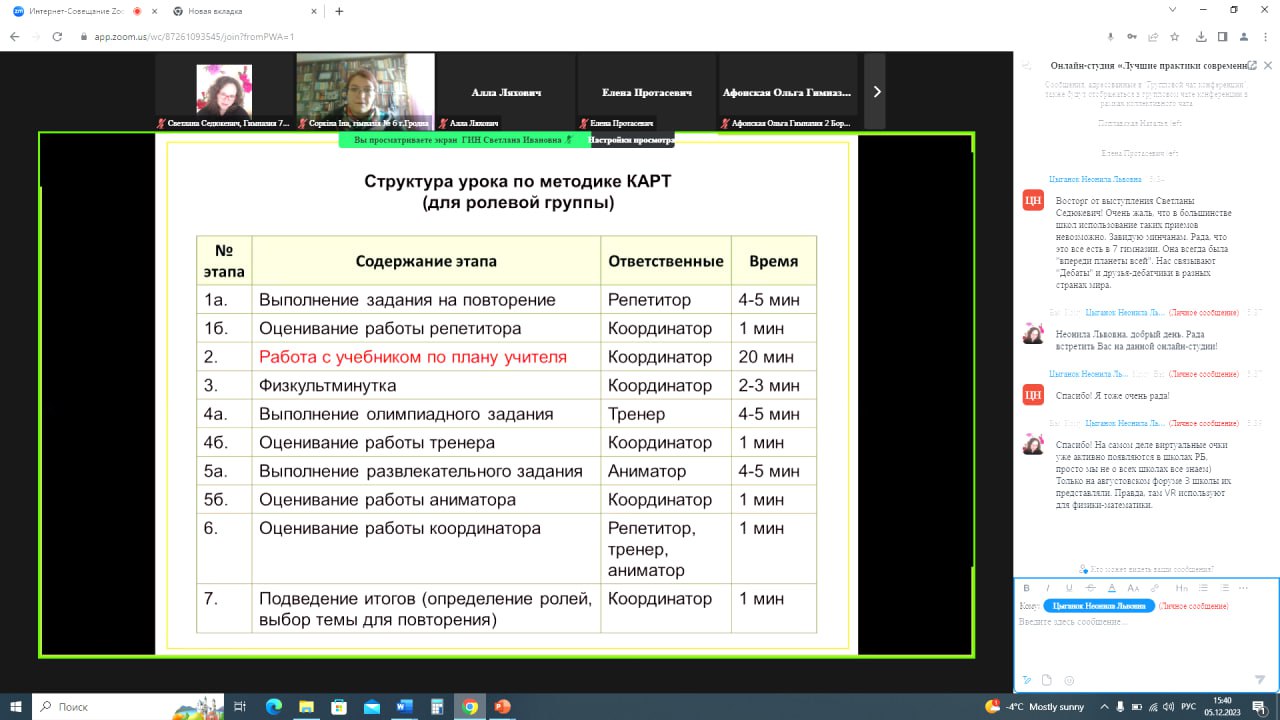Click the sender name Цыганюк Неонила Львовна in chat

(x=1095, y=179)
